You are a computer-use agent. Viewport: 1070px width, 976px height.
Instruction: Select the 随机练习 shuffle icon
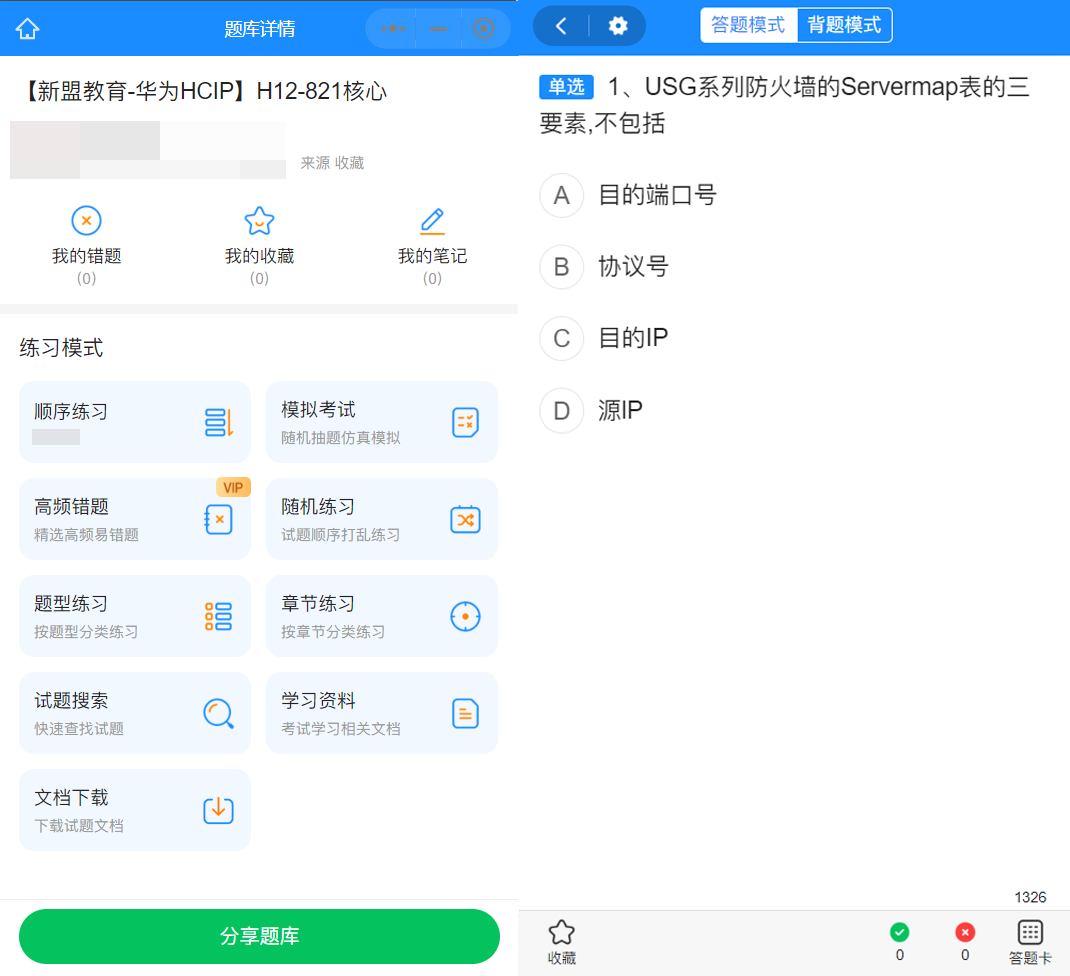(464, 519)
